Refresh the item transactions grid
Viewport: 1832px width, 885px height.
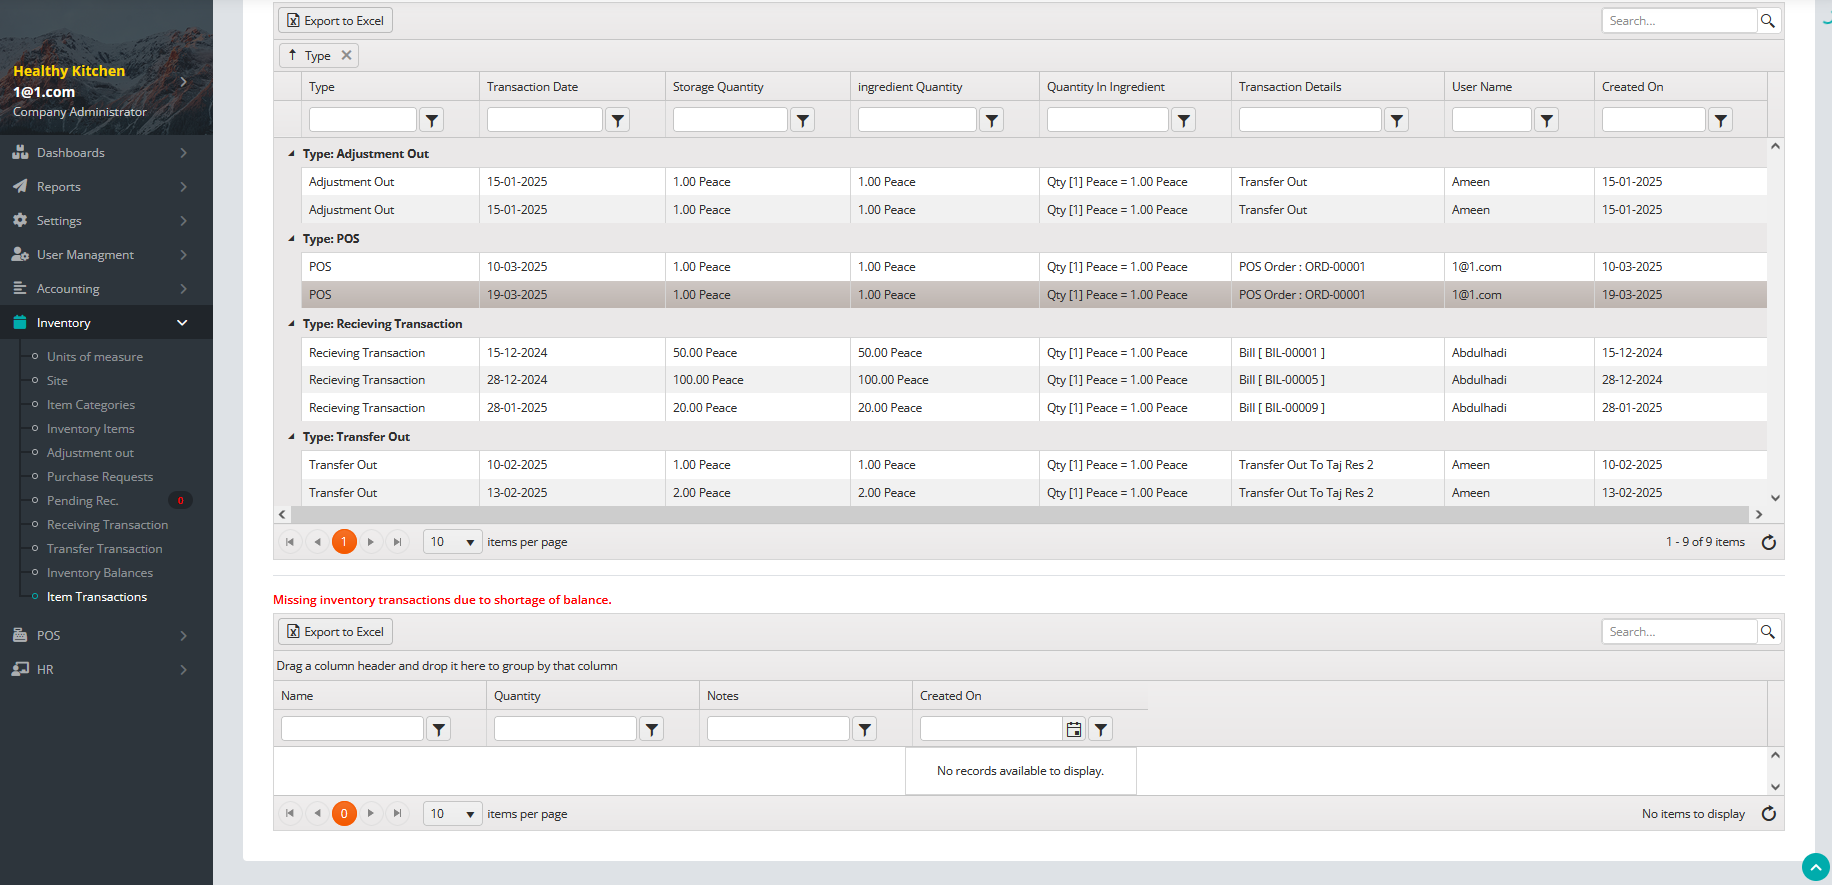click(1768, 542)
